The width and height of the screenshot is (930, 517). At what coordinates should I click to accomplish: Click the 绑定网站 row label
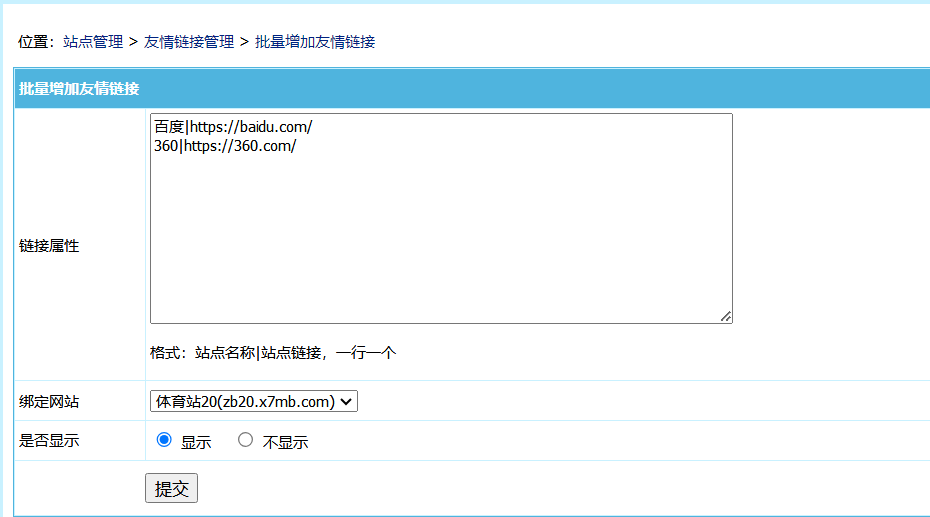(49, 402)
